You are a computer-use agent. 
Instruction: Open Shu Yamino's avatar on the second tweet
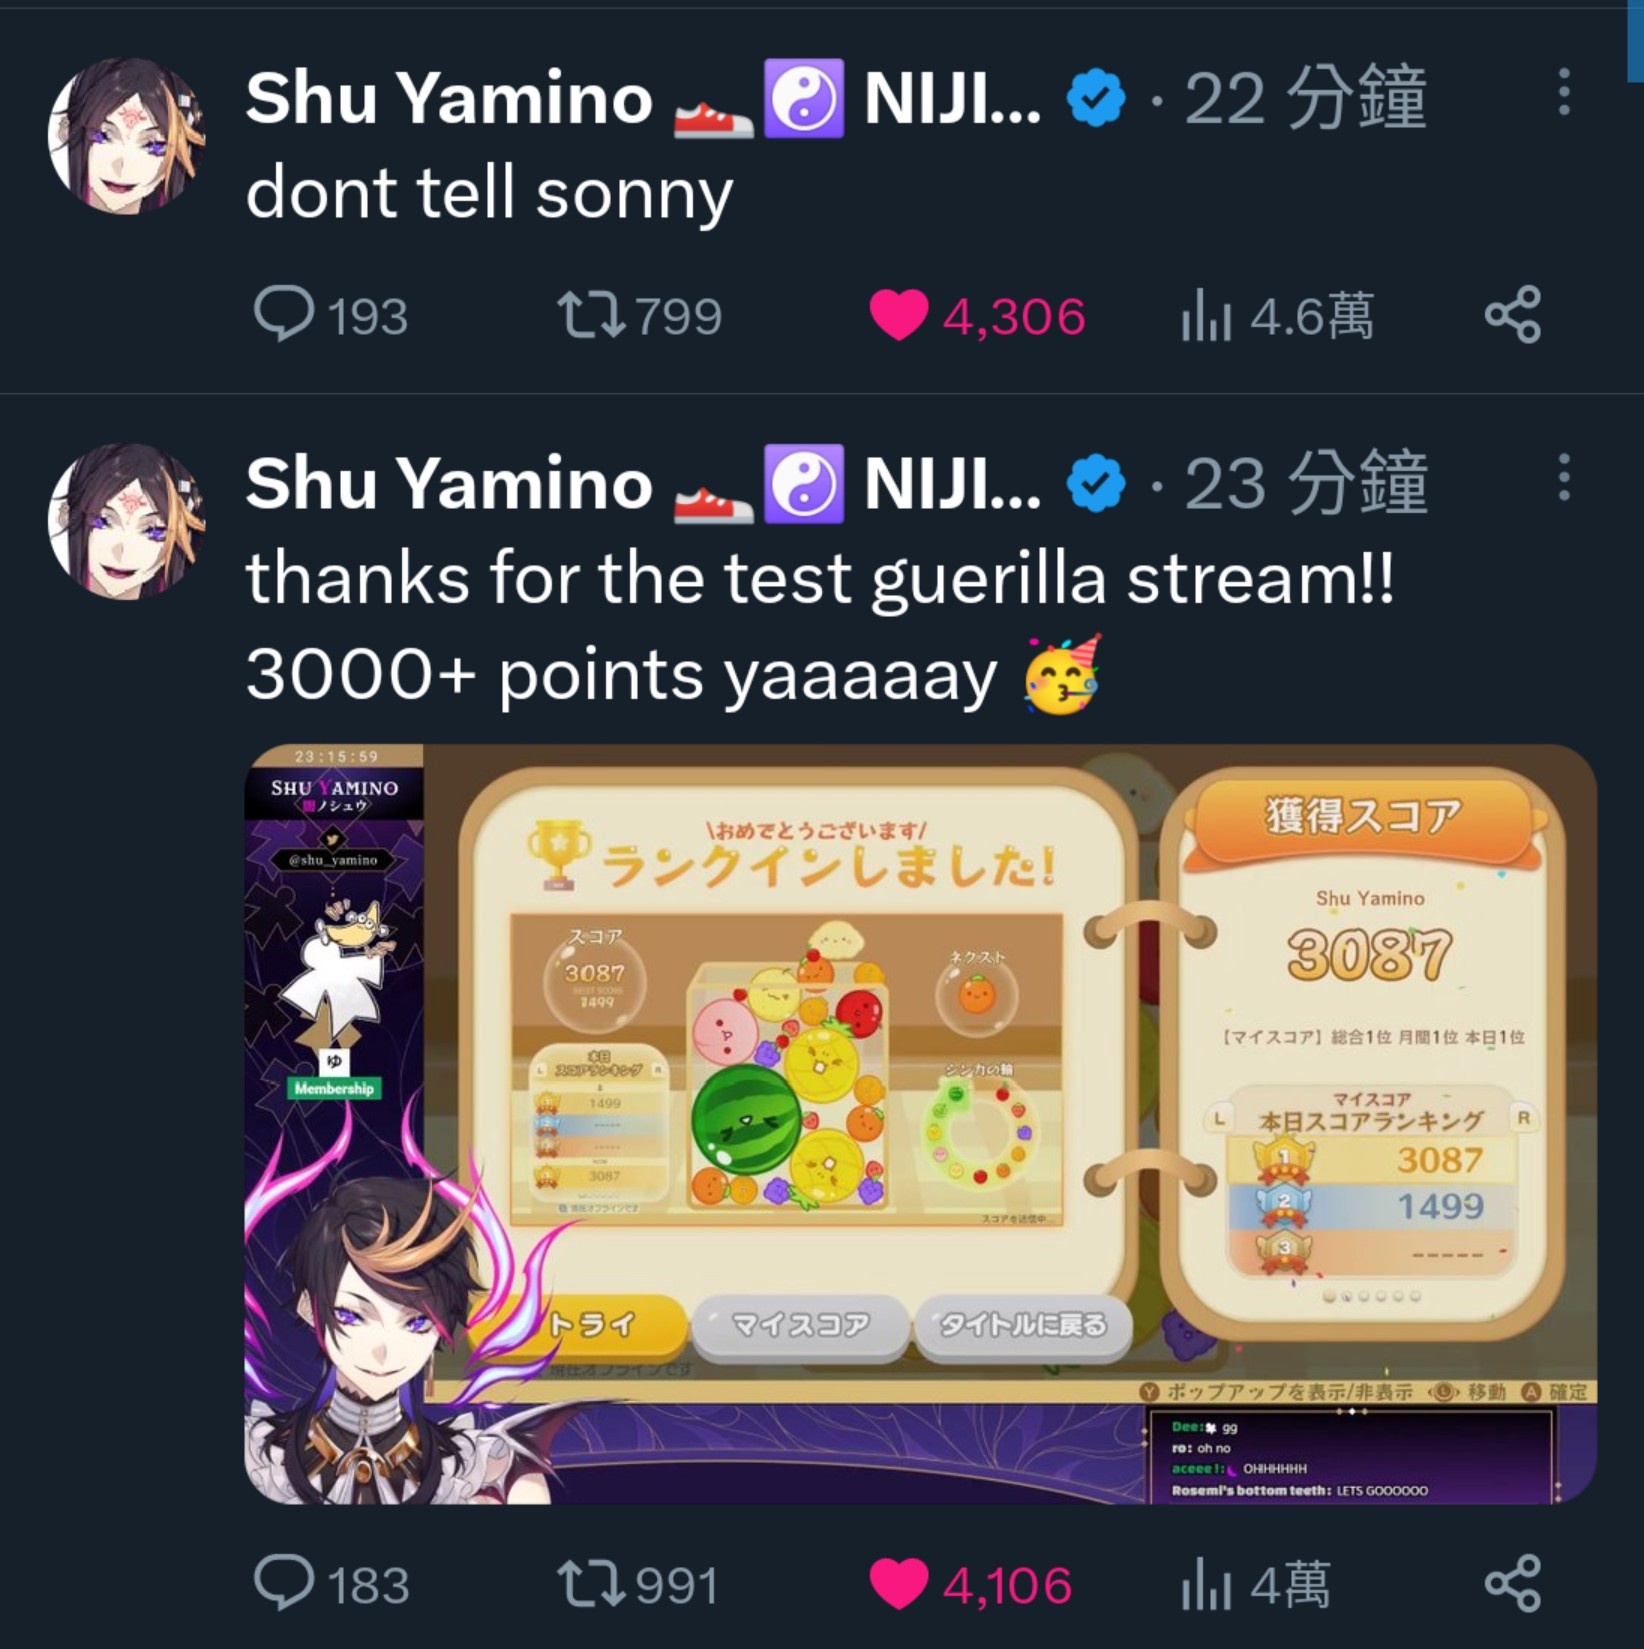(127, 521)
